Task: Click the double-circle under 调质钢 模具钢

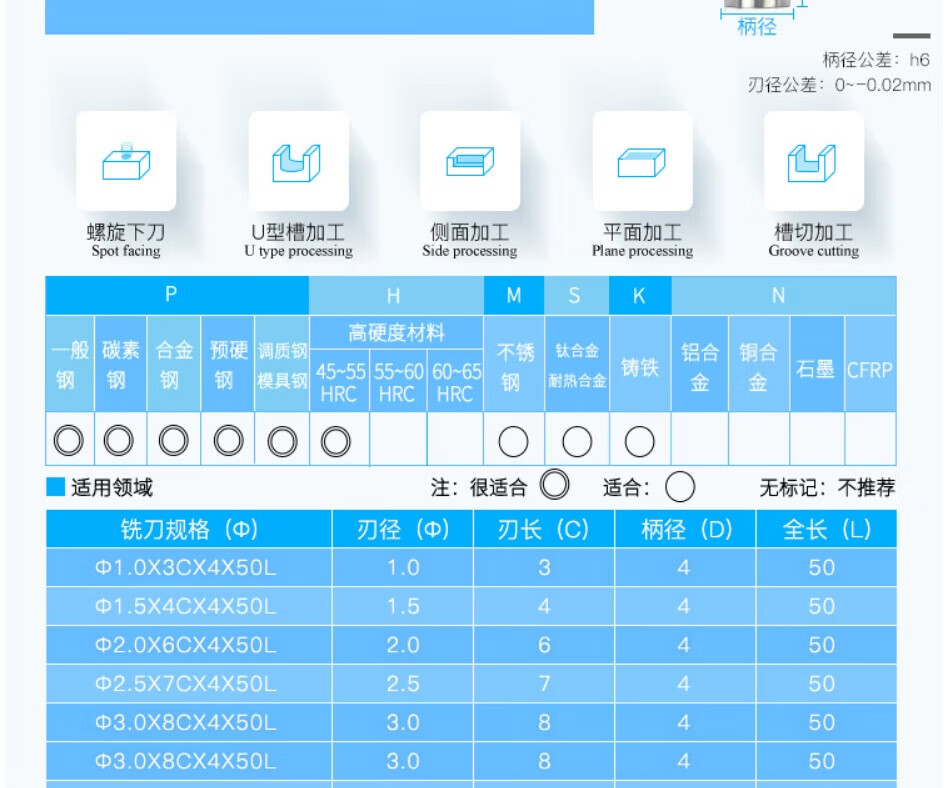Action: point(282,441)
